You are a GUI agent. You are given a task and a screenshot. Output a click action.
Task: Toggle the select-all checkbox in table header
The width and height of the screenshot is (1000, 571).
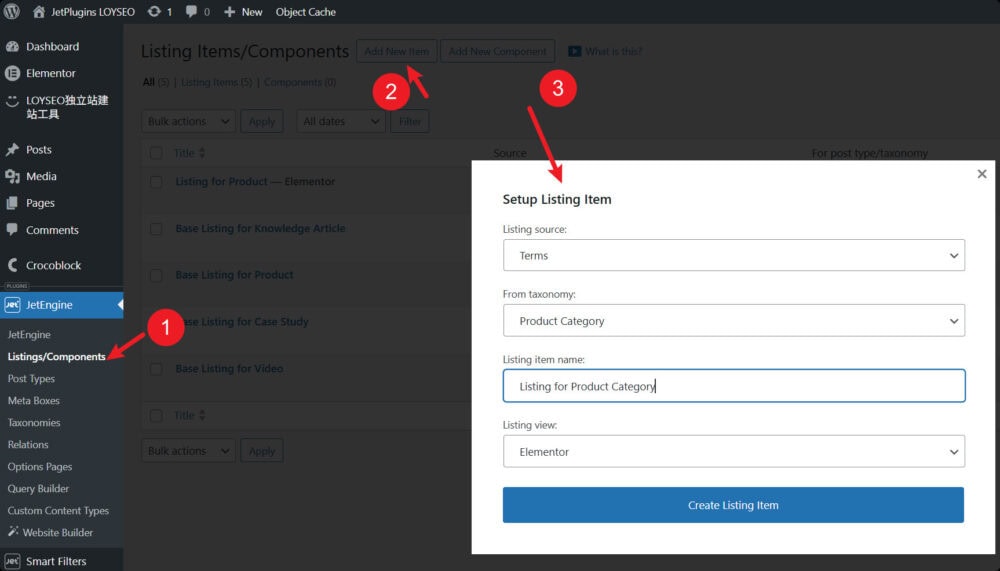(156, 153)
